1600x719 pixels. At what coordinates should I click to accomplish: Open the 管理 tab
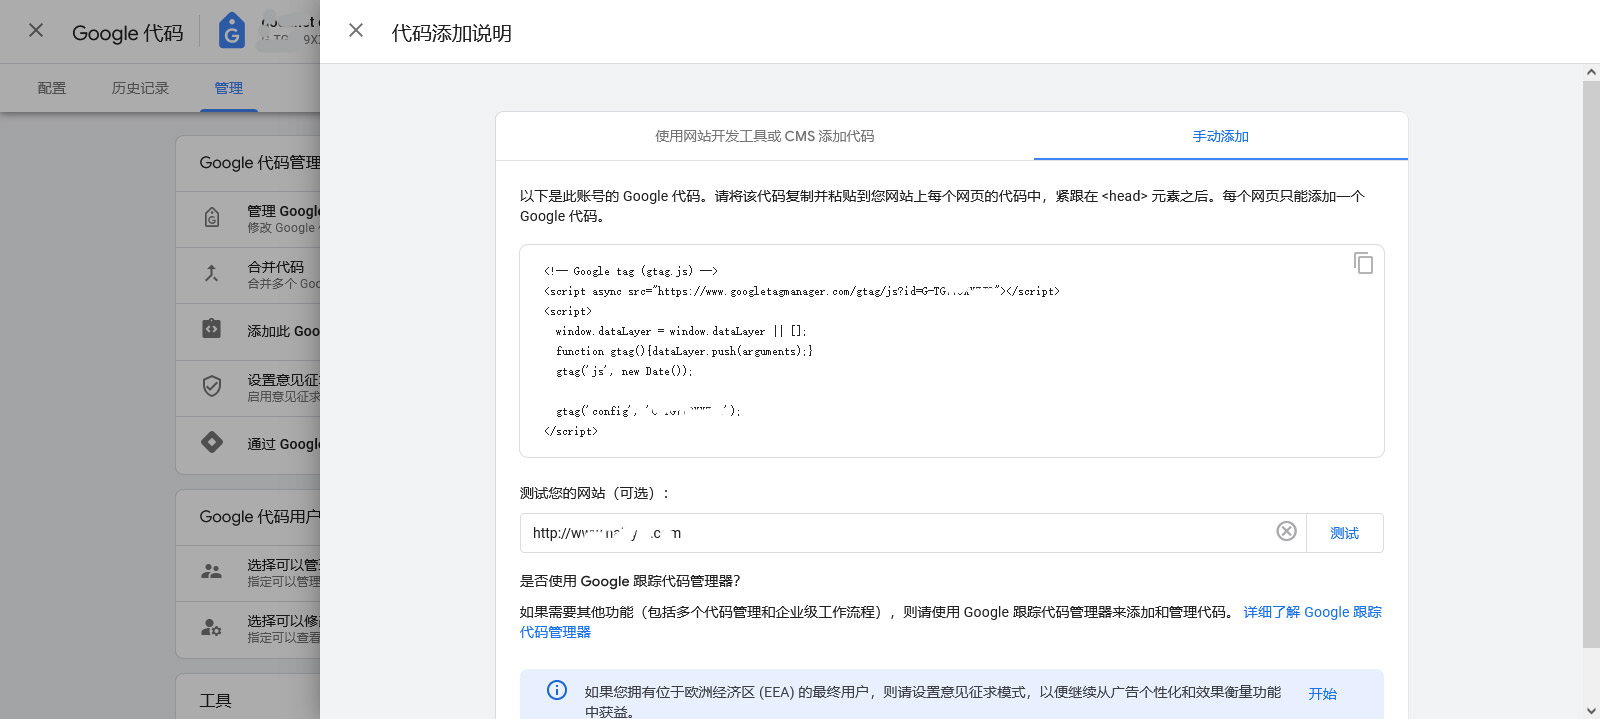pos(229,88)
